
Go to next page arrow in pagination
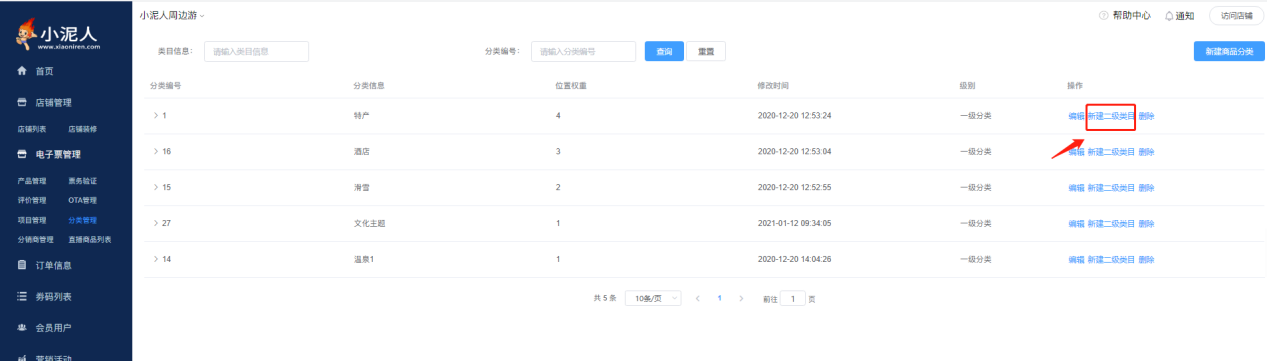click(741, 298)
